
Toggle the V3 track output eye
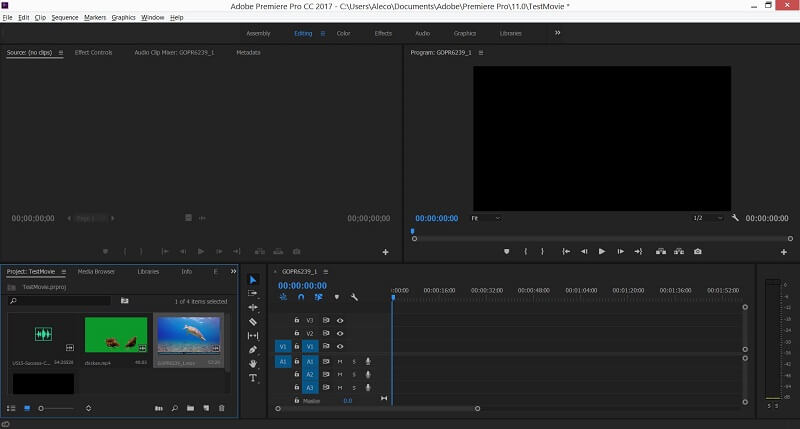(340, 320)
